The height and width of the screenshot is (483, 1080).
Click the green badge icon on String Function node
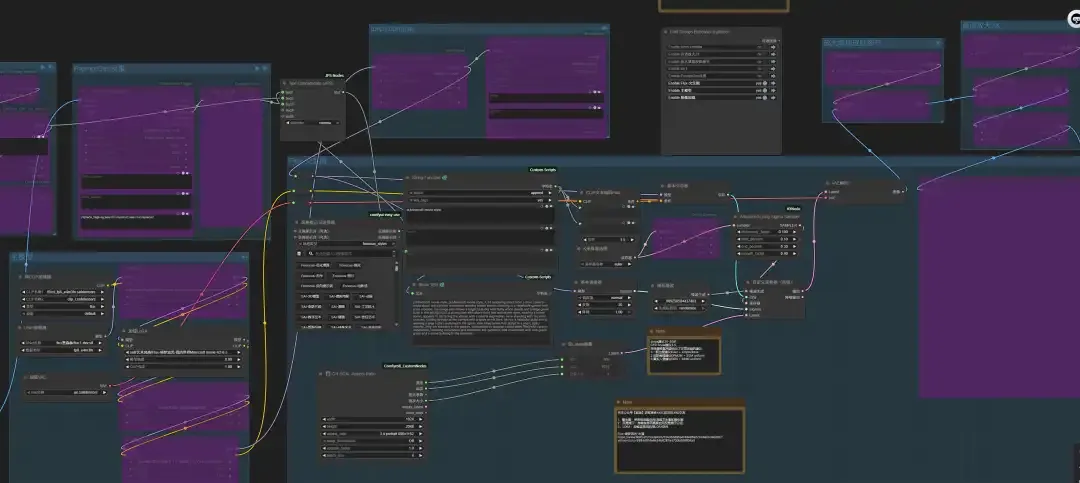tap(443, 178)
